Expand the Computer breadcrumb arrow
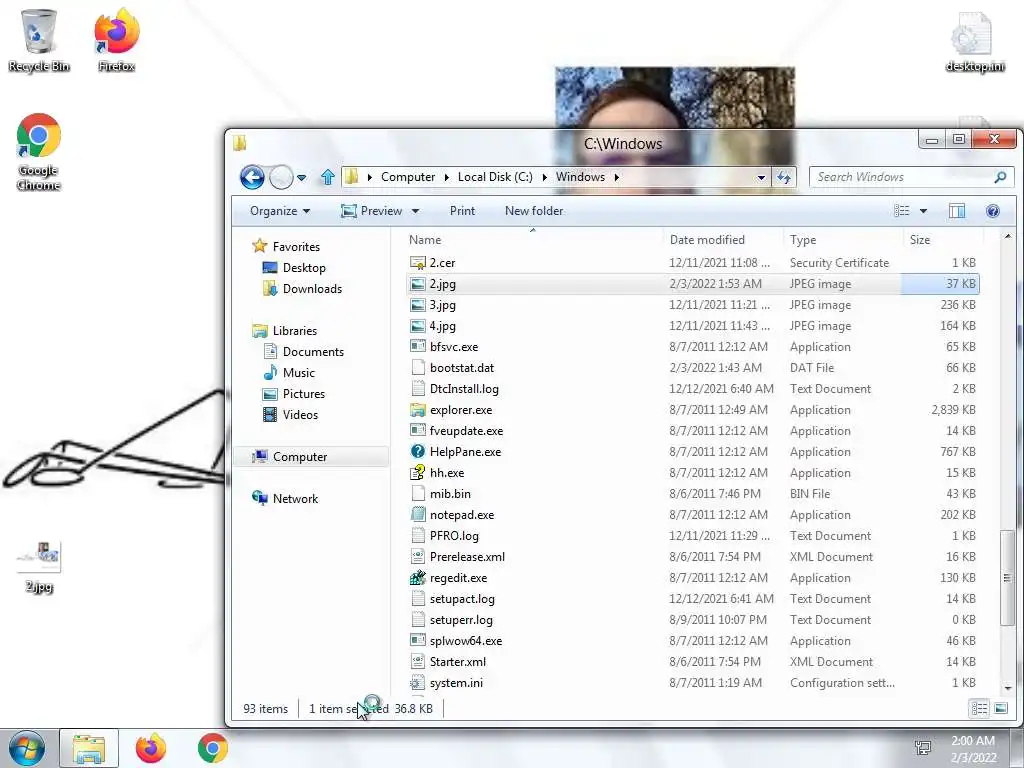 click(447, 177)
